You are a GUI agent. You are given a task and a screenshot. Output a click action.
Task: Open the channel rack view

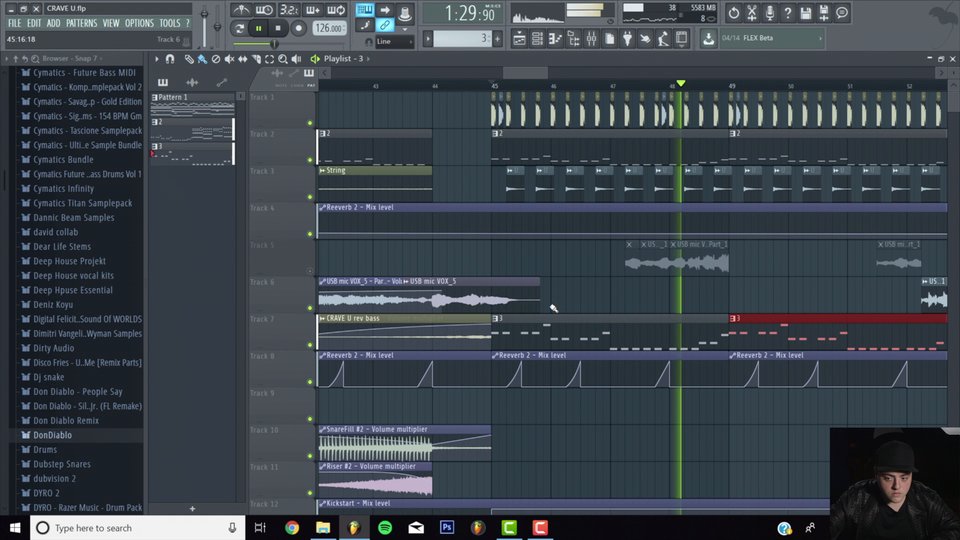(538, 39)
